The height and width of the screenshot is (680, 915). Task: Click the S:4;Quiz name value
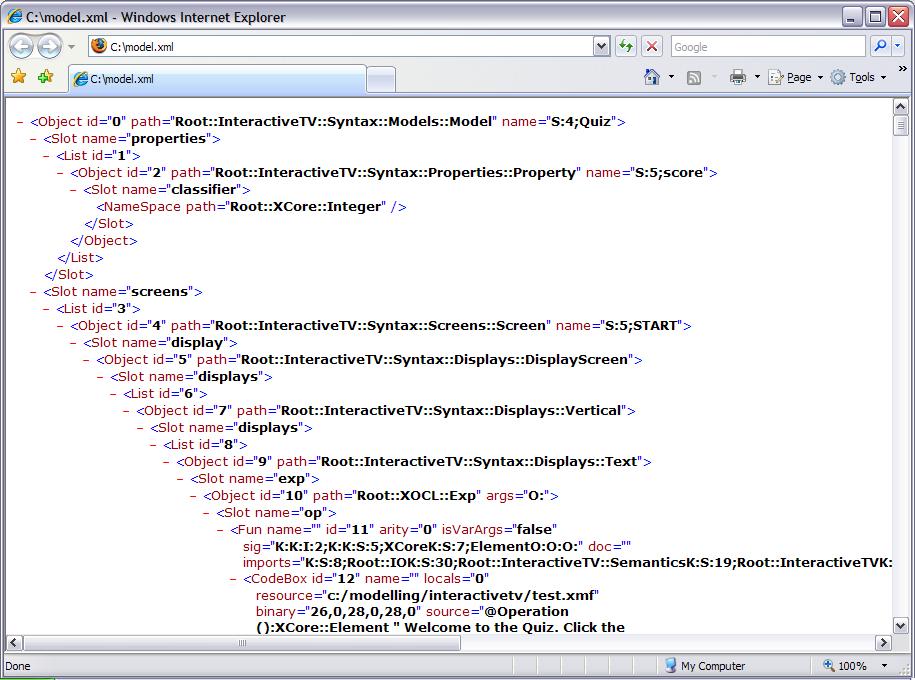[581, 121]
